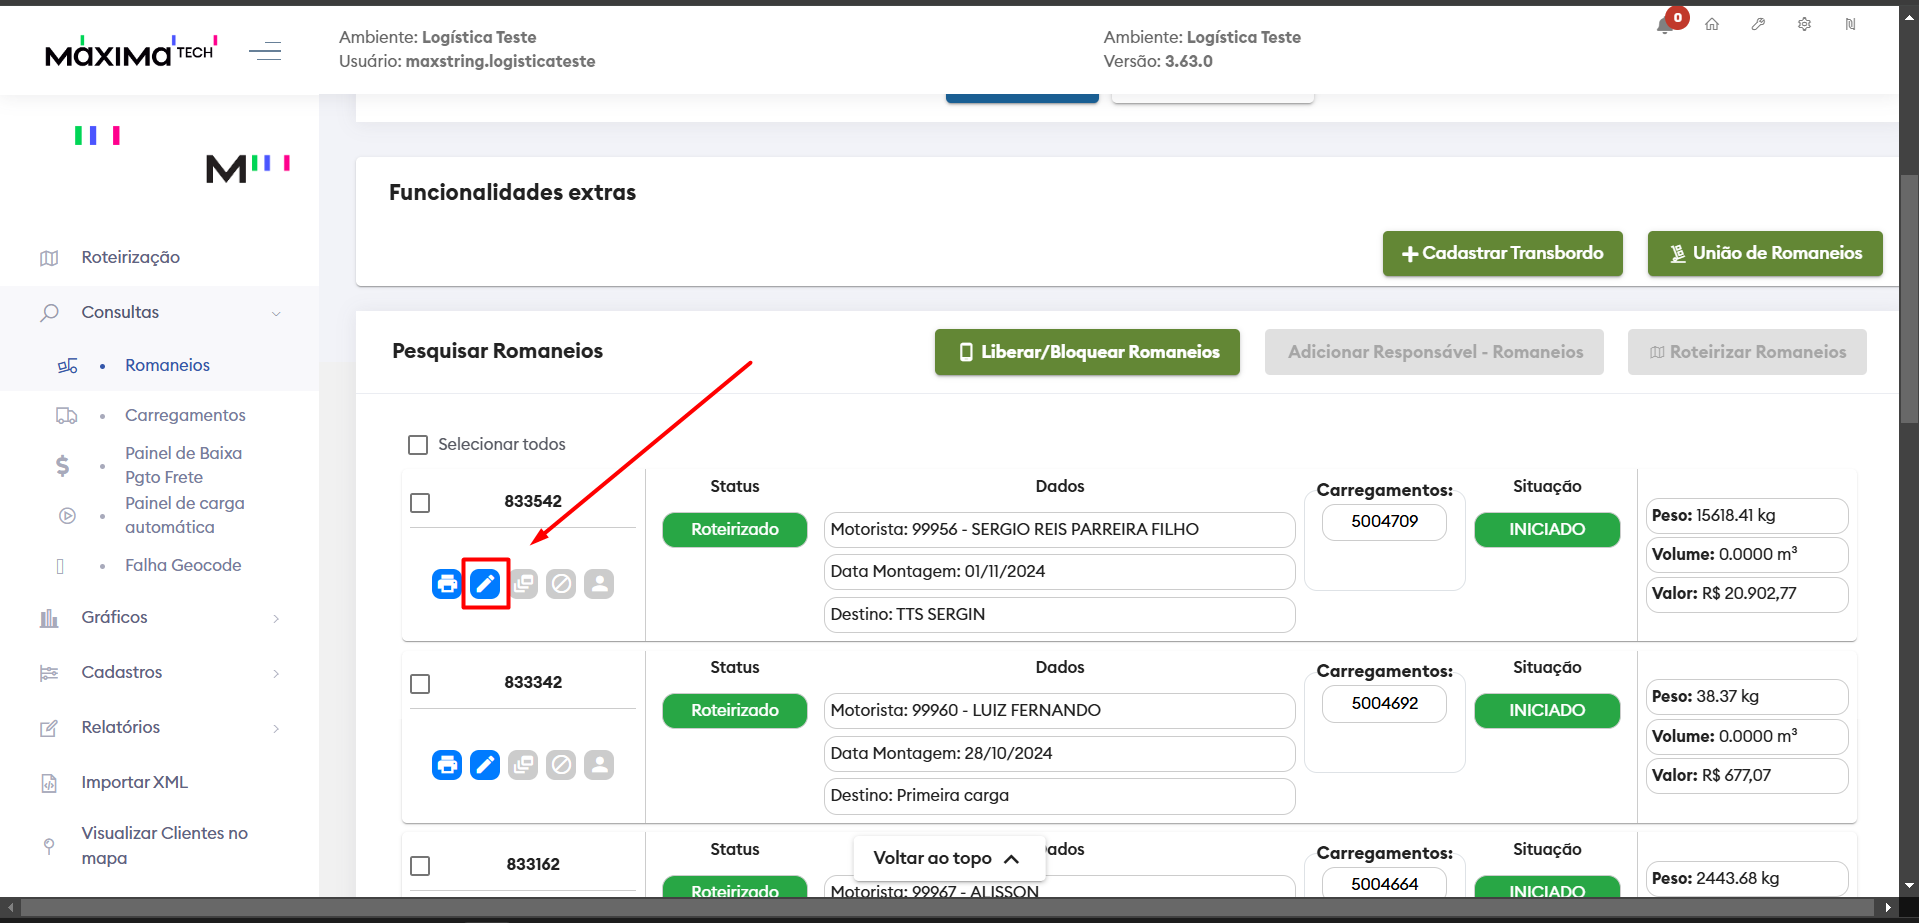The image size is (1919, 923).
Task: Select the checkbox for romaneio 833342
Action: point(420,684)
